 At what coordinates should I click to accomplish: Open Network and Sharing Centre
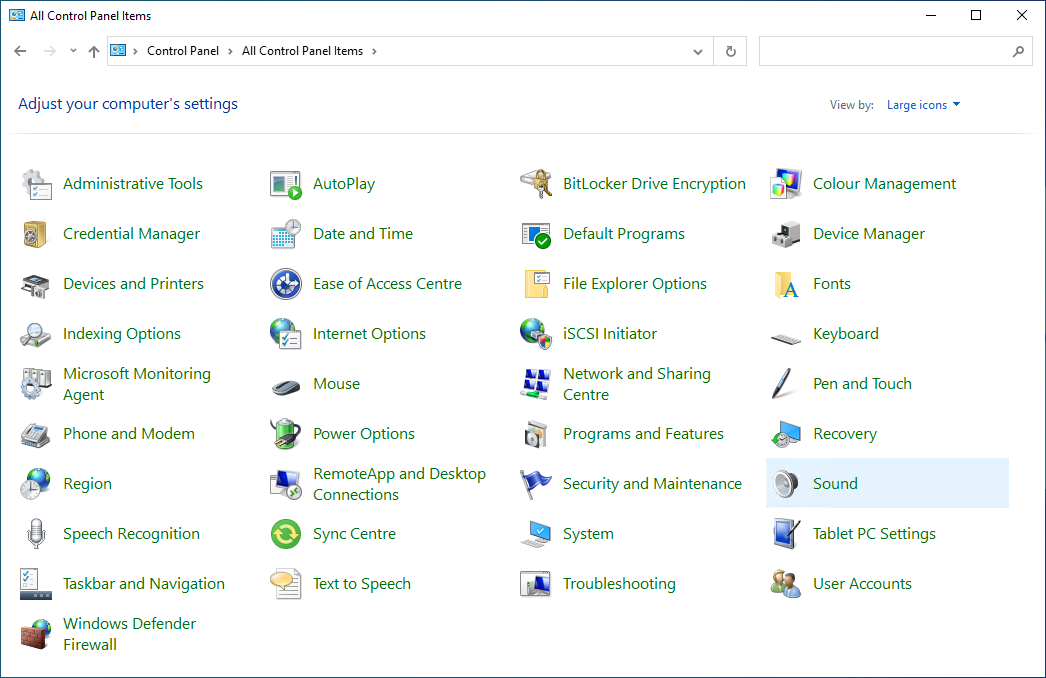639,383
